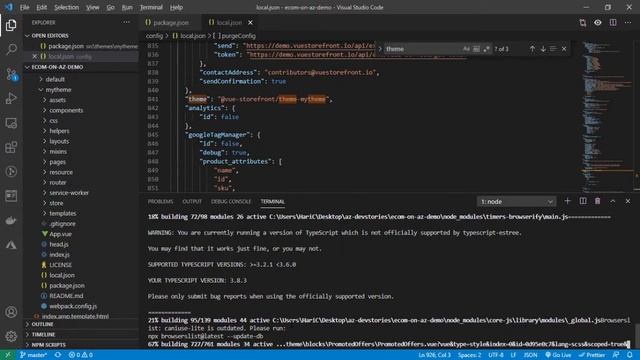Open the Accounts menu
The image size is (640, 360).
click(11, 312)
